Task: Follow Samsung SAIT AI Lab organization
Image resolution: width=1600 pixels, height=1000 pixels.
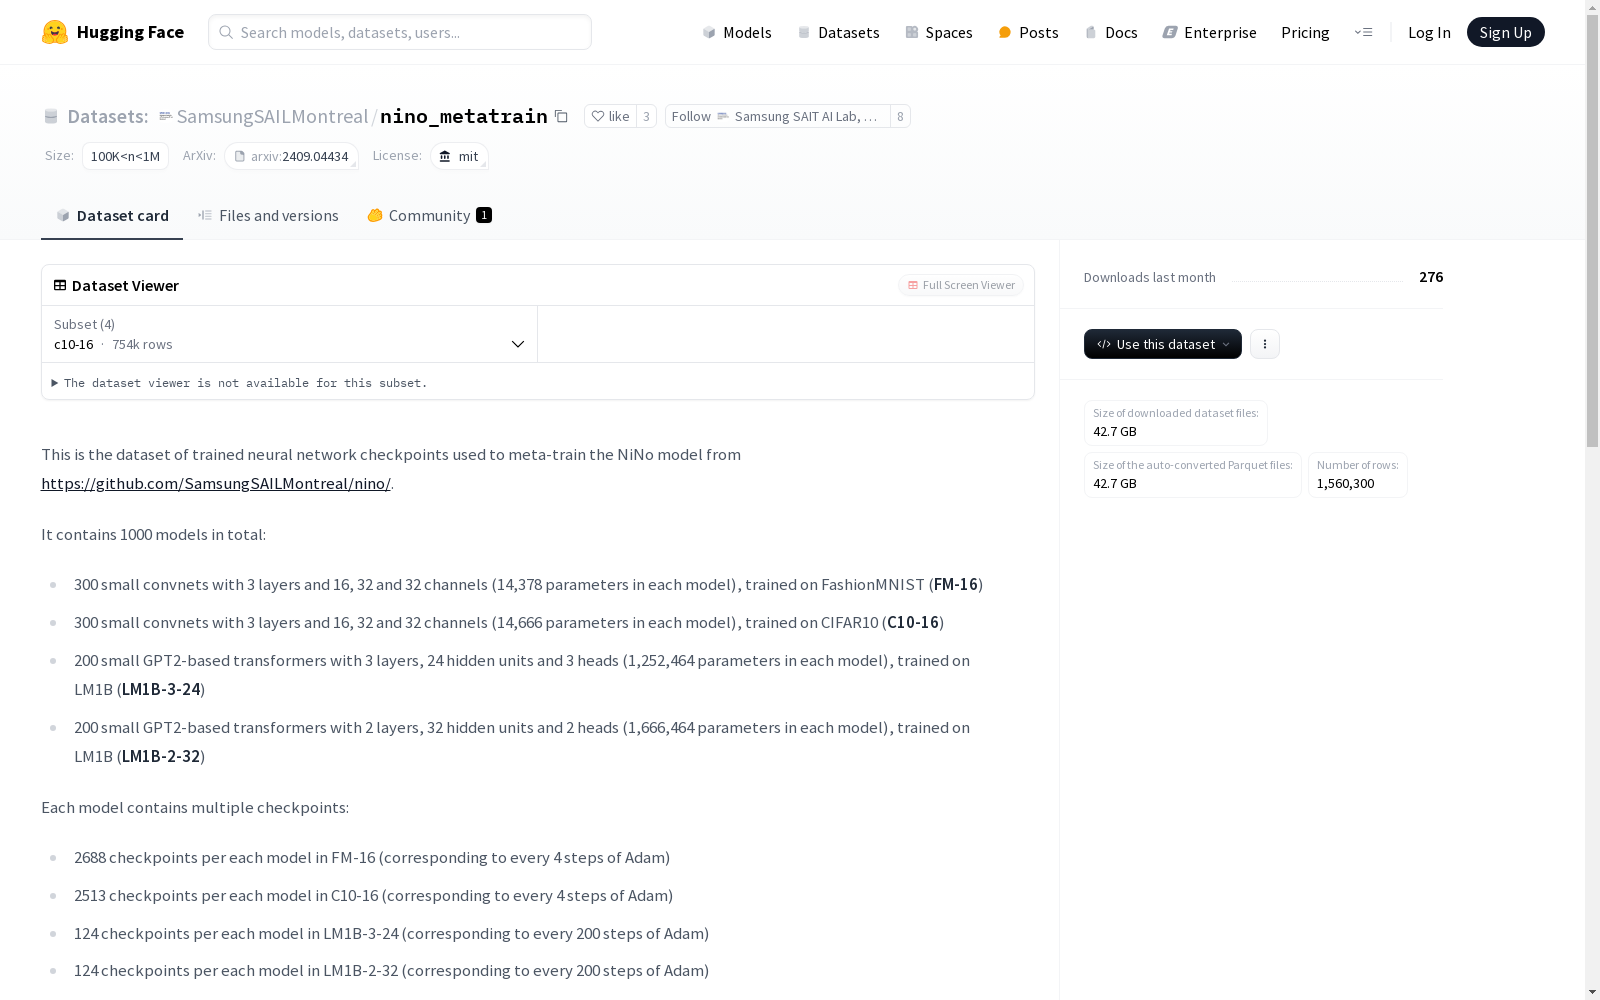Action: pos(777,116)
